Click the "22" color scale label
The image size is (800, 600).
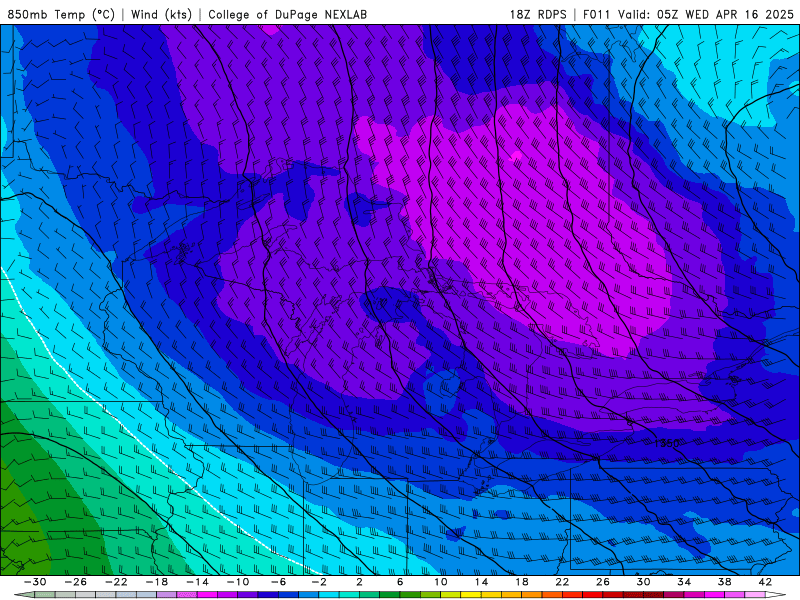[x=562, y=582]
